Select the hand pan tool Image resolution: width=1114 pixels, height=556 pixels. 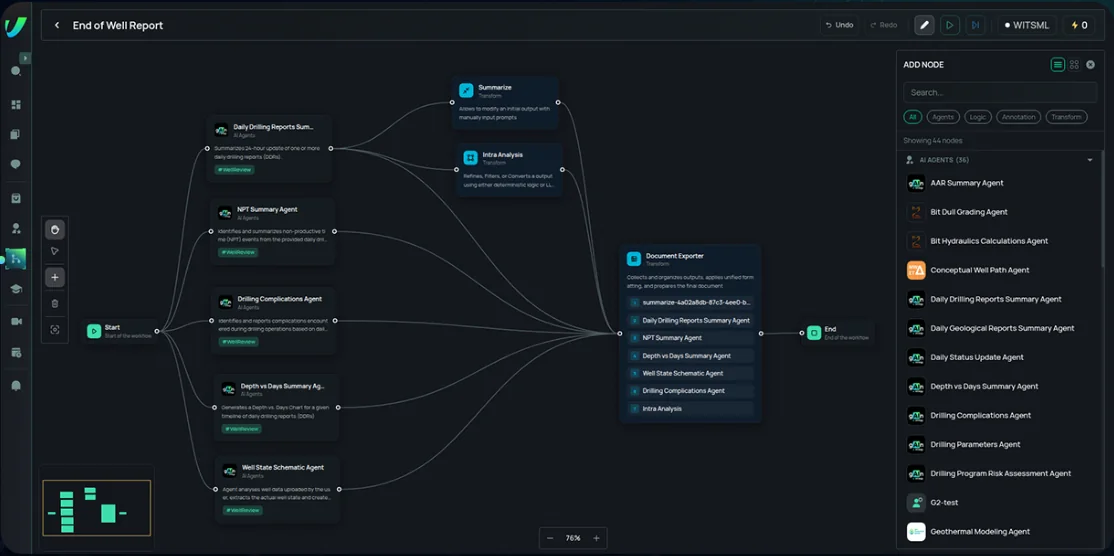click(55, 229)
